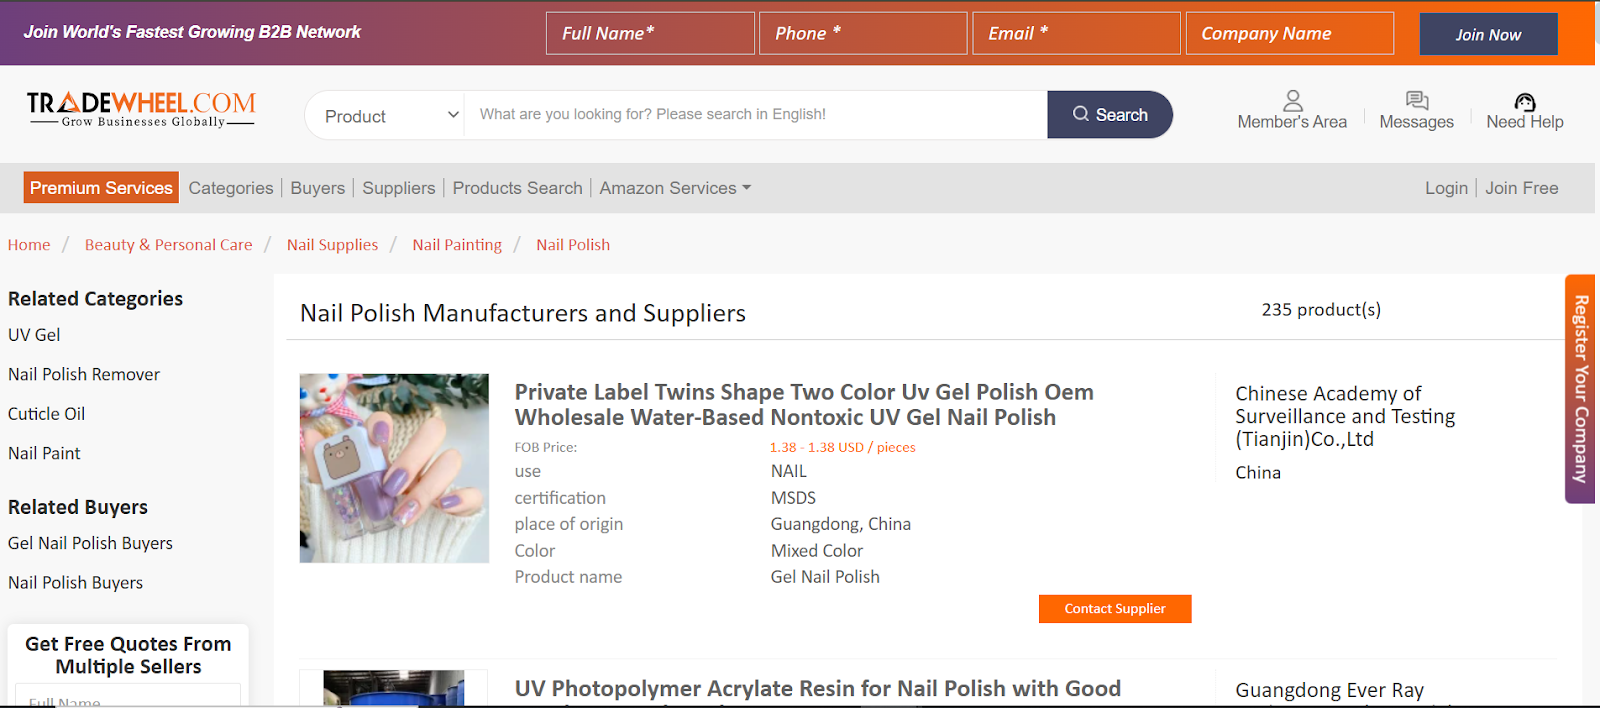Screen dimensions: 1600x708
Task: Open the Premium Services menu item
Action: (x=101, y=188)
